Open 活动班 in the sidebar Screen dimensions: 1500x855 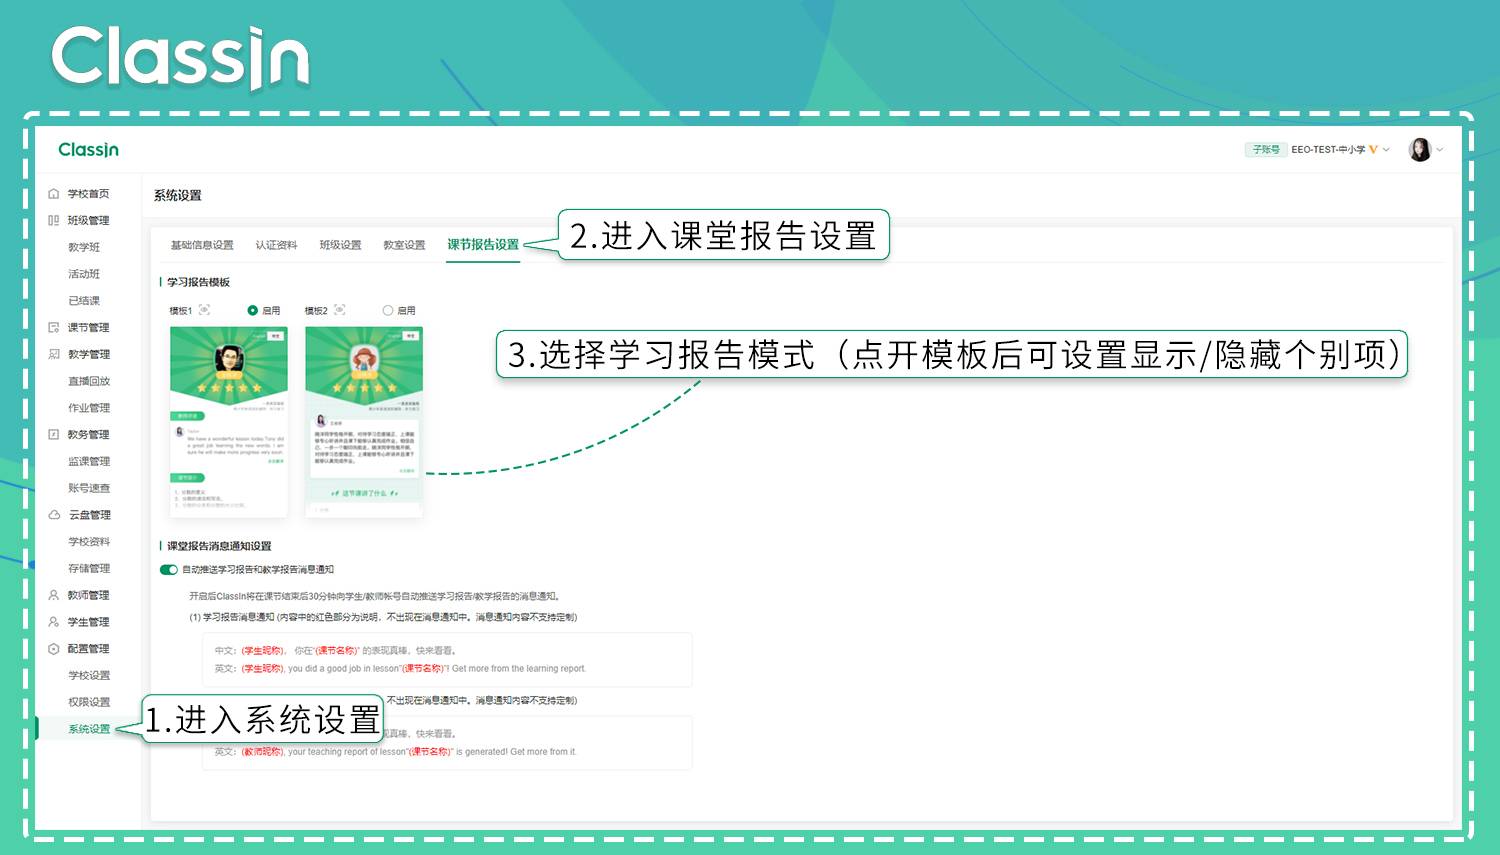pos(84,274)
